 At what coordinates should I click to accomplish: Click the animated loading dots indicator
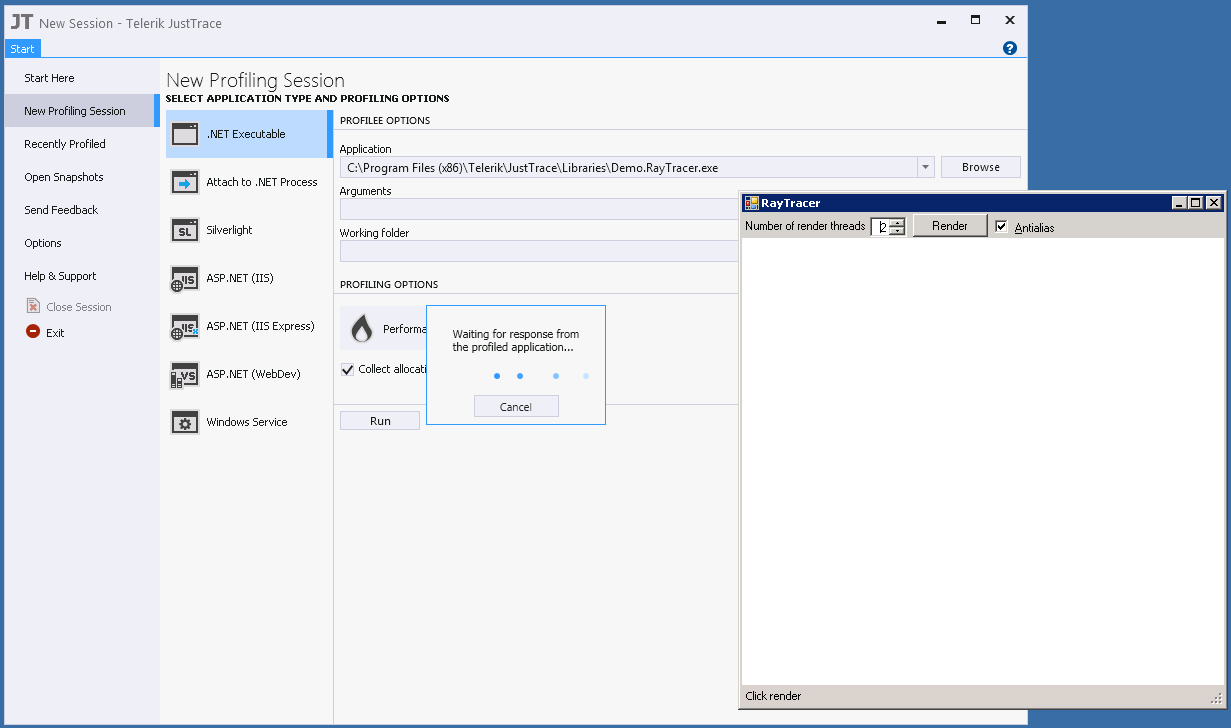(x=541, y=376)
